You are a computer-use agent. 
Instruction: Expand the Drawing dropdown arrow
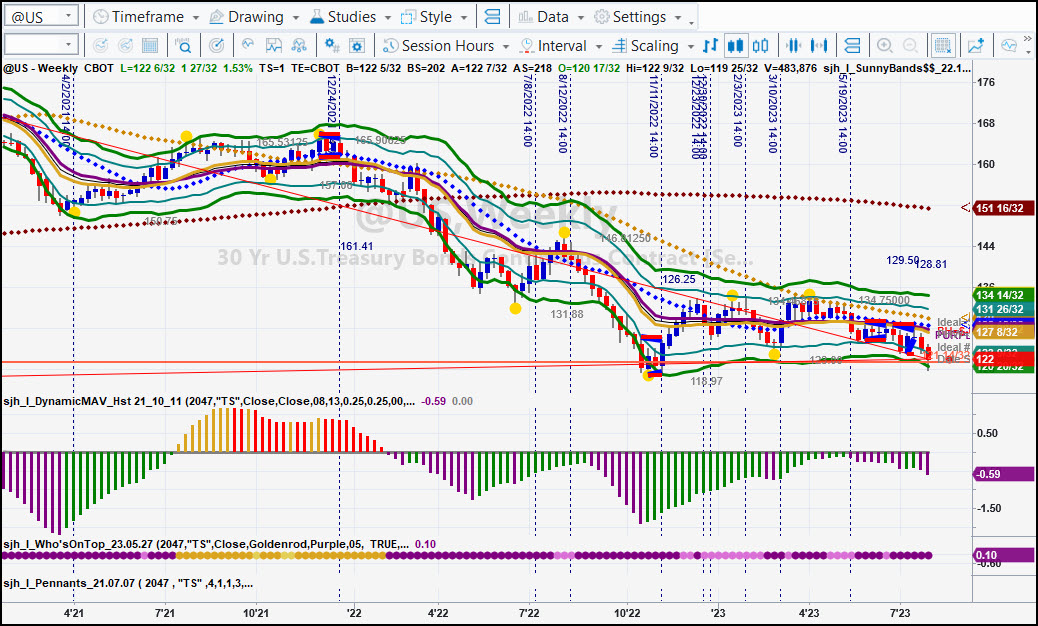296,17
